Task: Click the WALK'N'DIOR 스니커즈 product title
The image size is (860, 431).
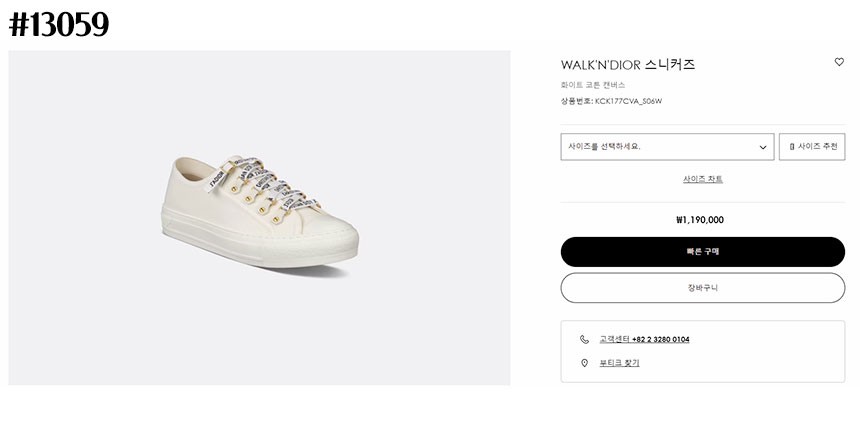Action: (x=627, y=65)
